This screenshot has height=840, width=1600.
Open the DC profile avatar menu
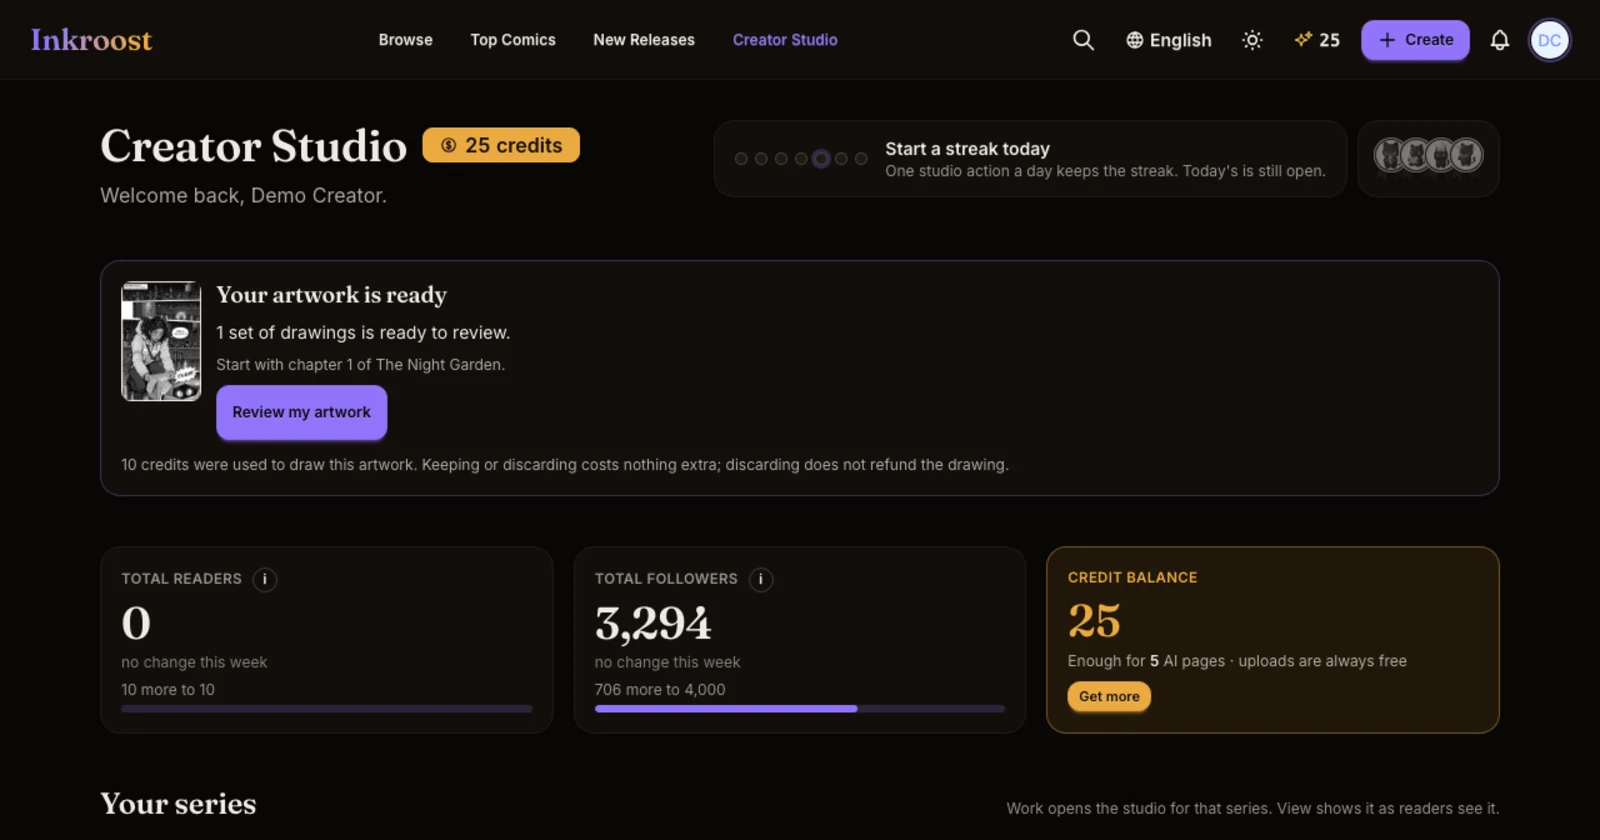1549,40
